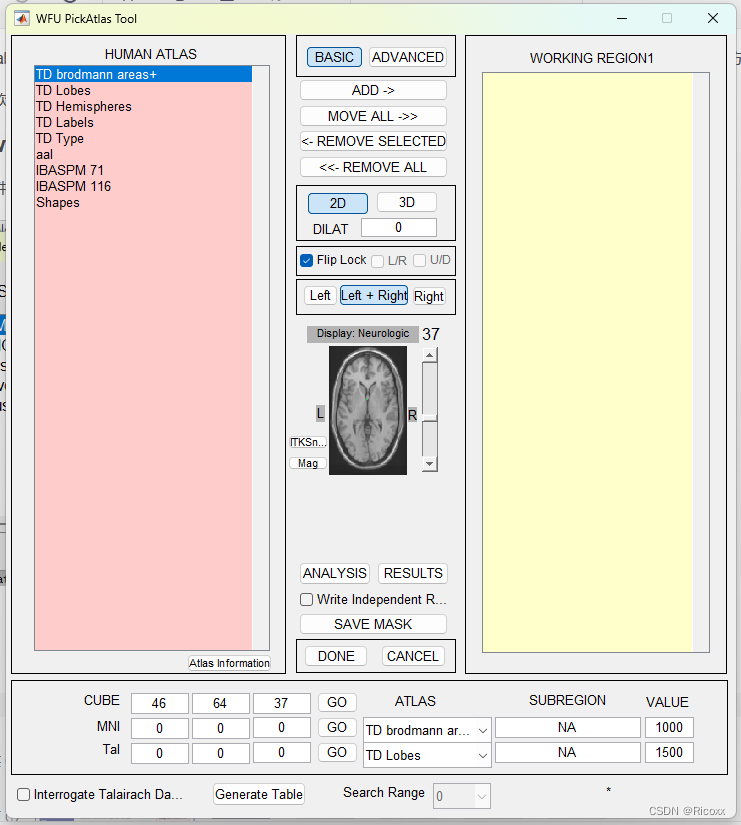Click DONE button
This screenshot has width=741, height=825.
click(x=336, y=656)
